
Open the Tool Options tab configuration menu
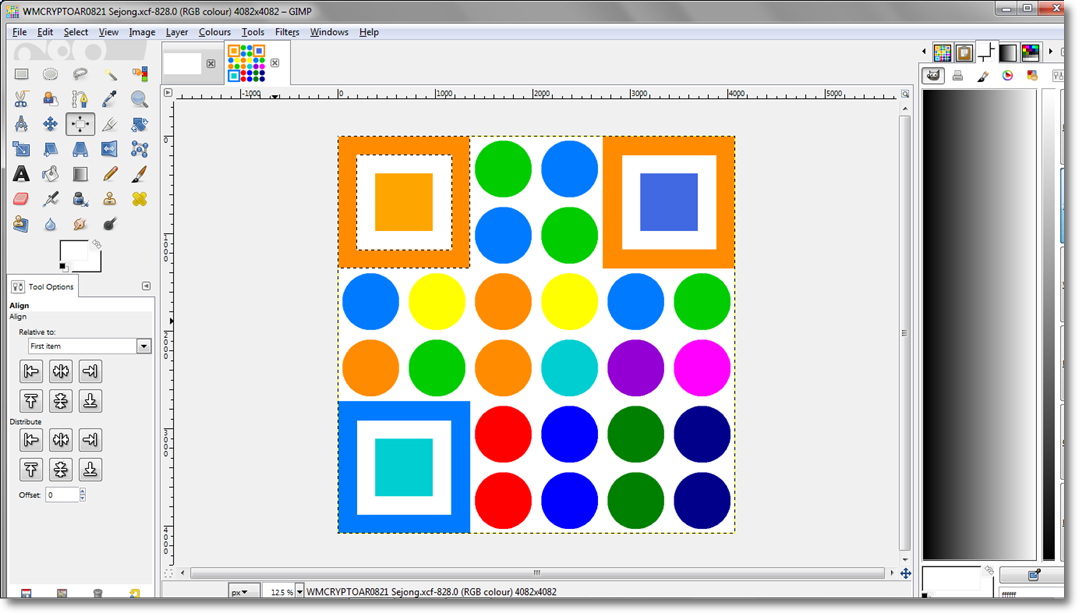pyautogui.click(x=146, y=286)
